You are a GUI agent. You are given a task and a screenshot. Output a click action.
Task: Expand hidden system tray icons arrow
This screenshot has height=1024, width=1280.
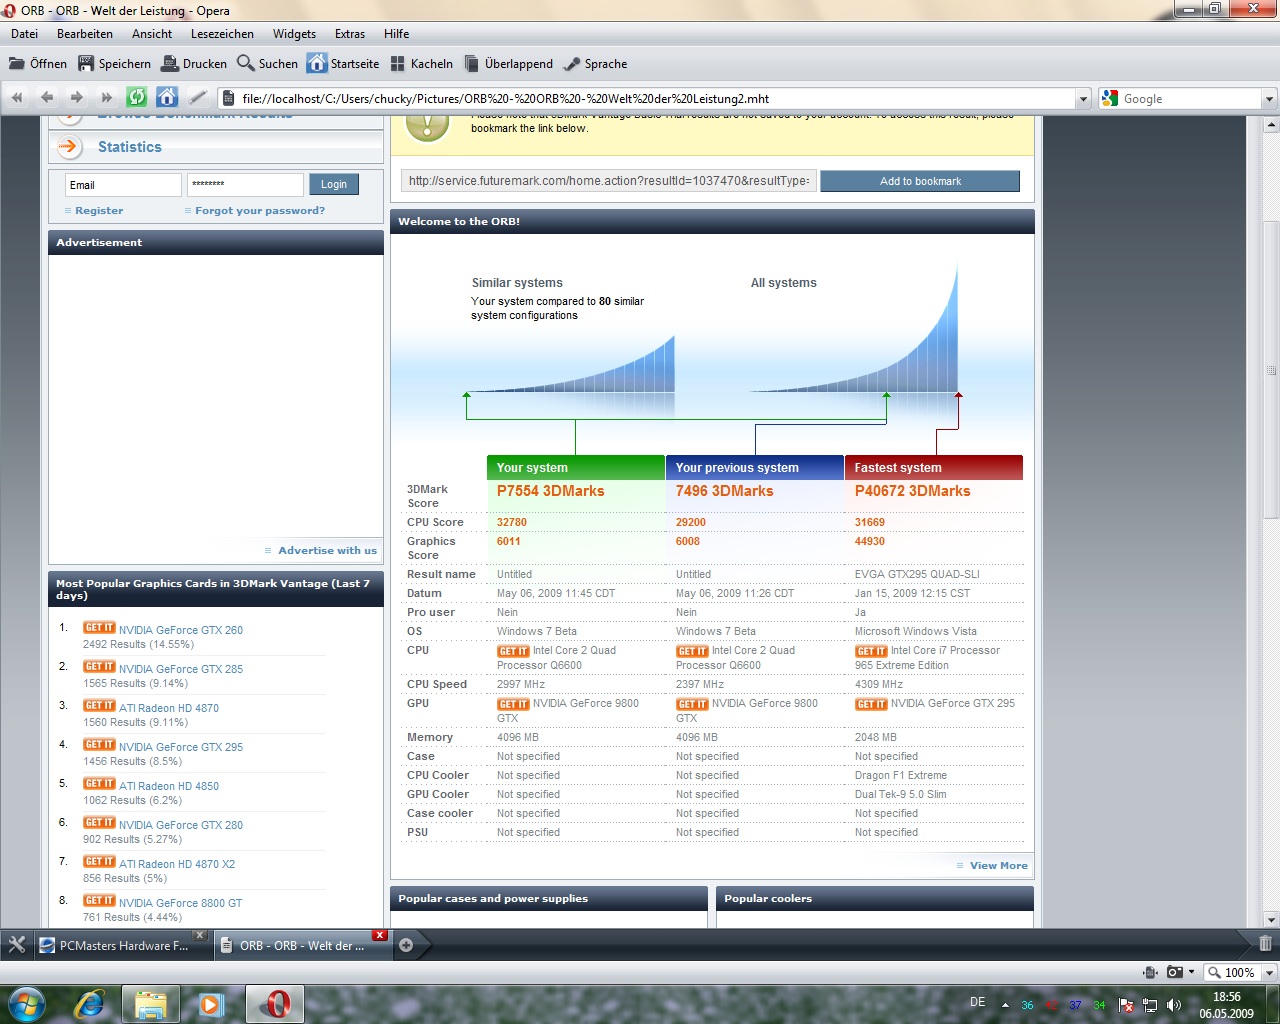click(1005, 1005)
